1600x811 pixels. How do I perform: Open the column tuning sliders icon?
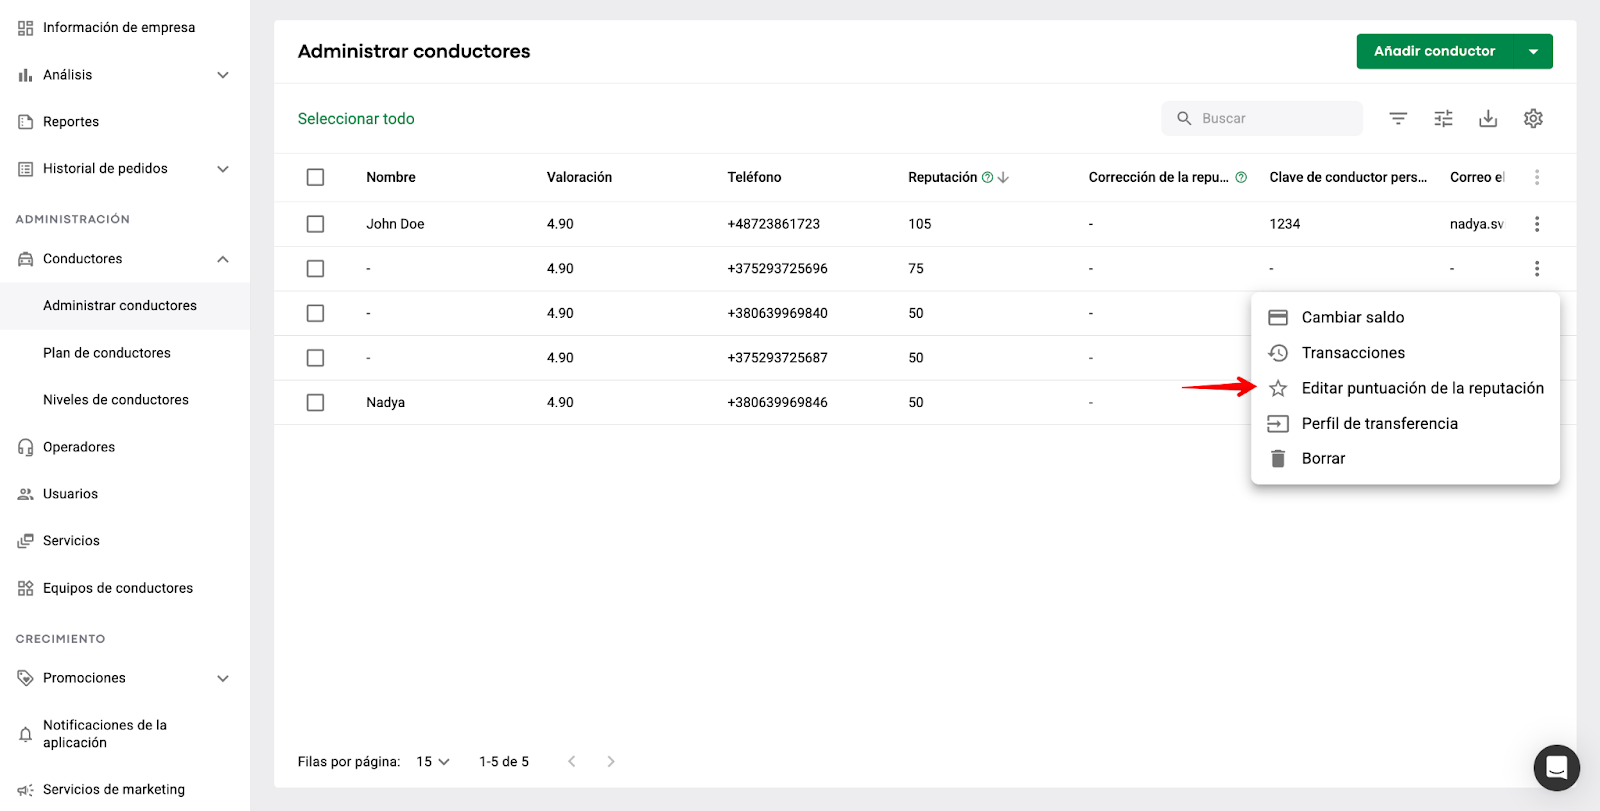pos(1443,118)
